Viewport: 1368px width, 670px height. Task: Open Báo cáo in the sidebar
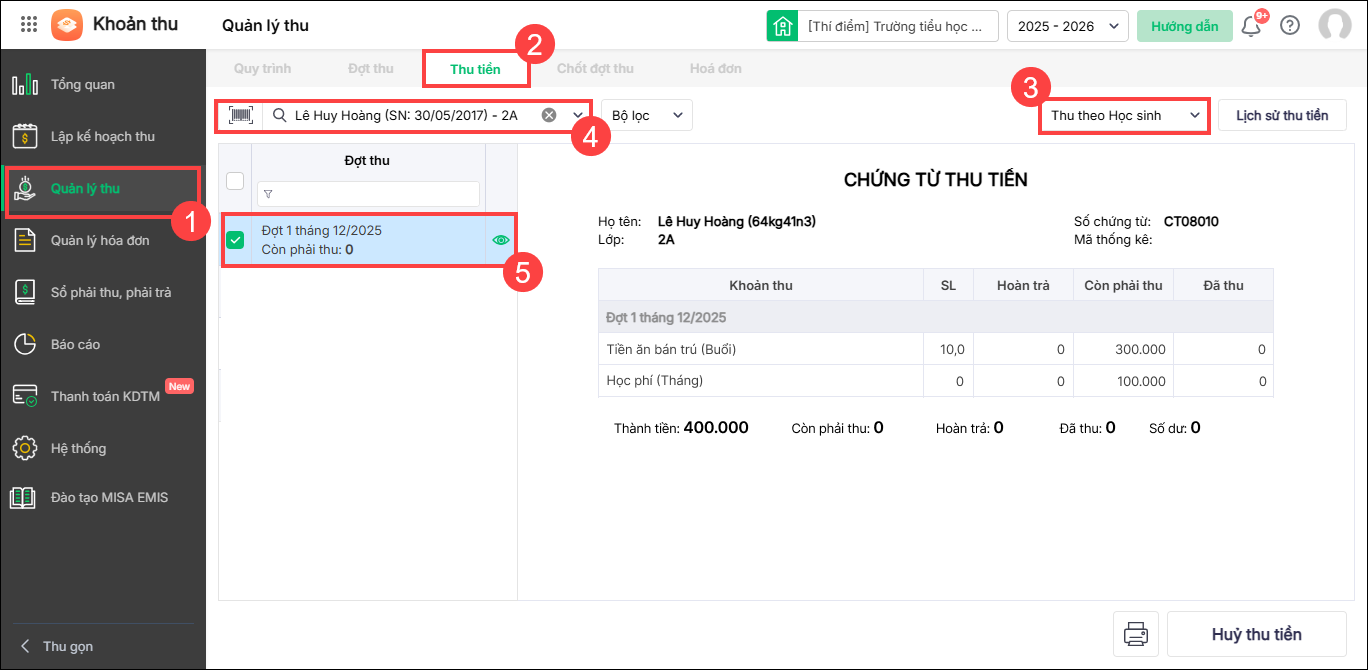[76, 344]
